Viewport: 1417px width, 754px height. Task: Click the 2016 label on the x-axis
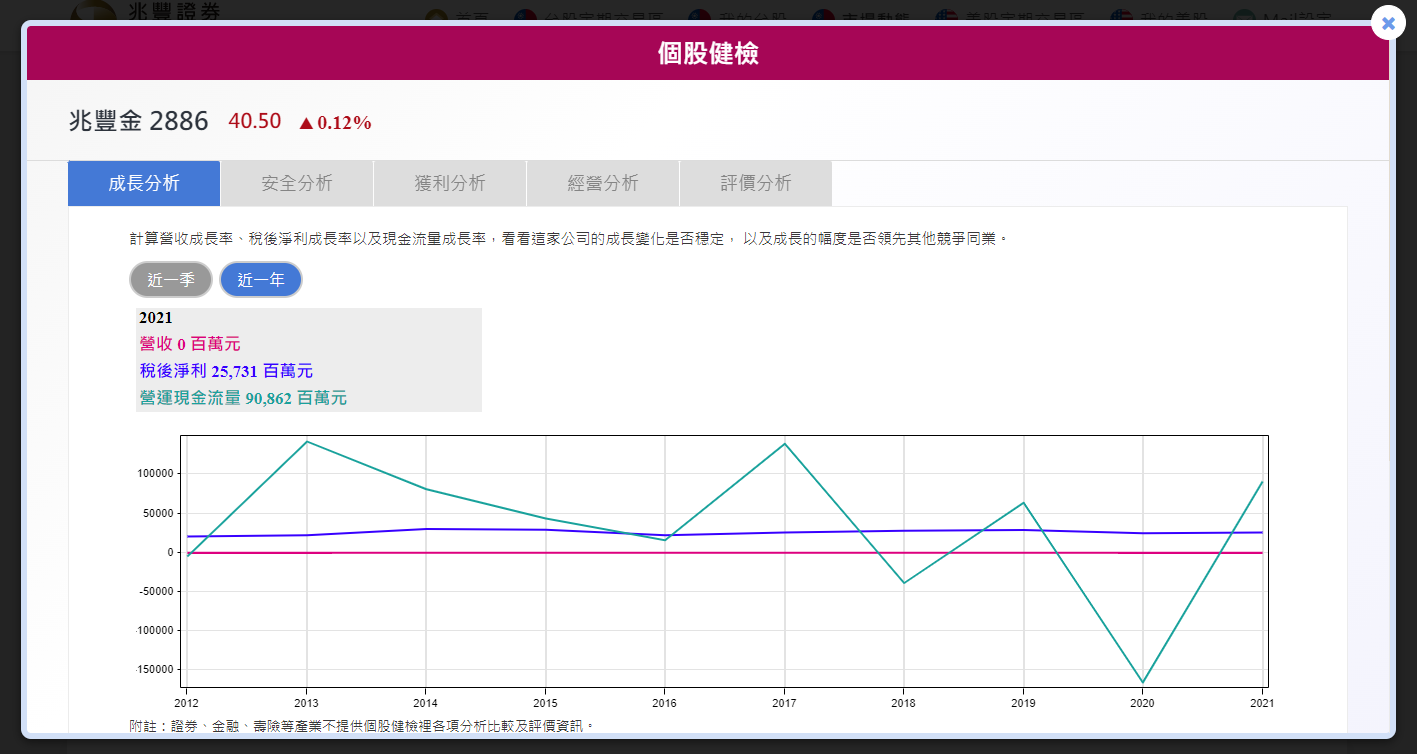tap(664, 704)
